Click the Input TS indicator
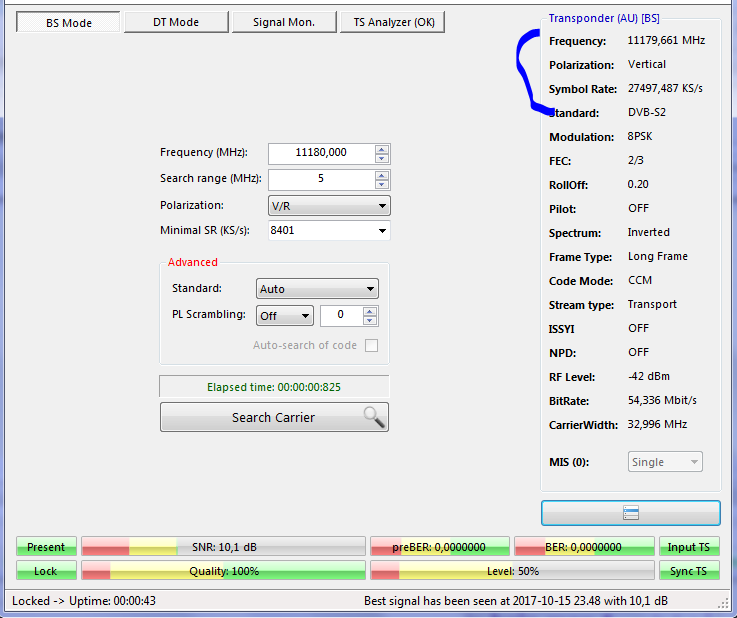Screen dimensions: 737x618 (688, 547)
